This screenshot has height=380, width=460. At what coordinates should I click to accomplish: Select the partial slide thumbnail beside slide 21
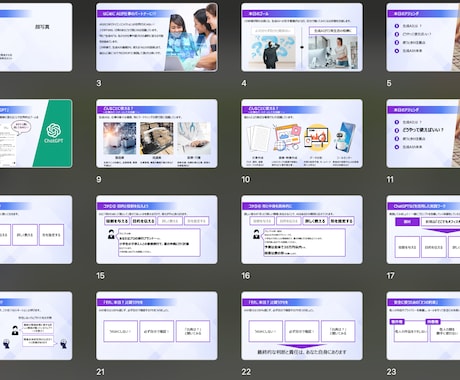(36, 326)
